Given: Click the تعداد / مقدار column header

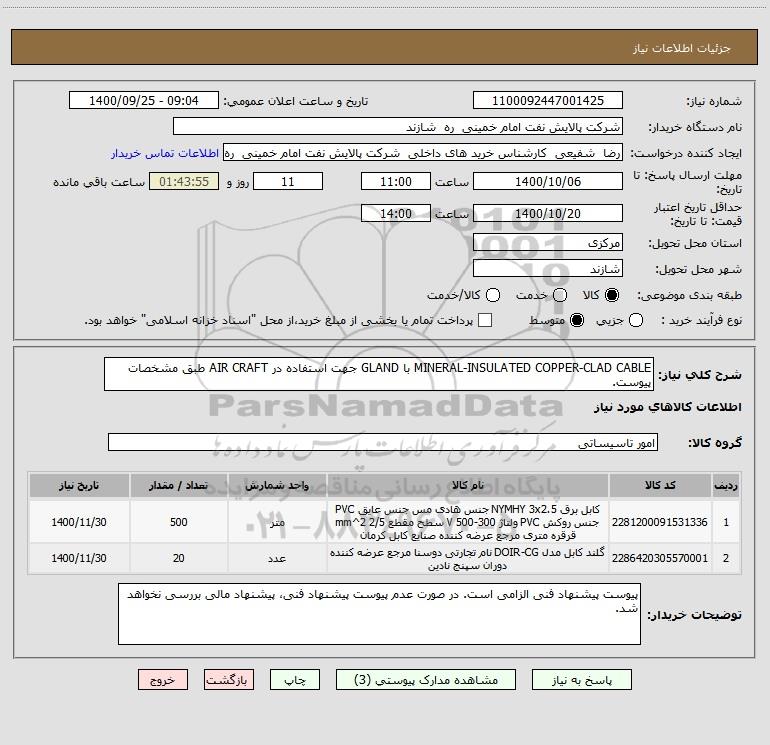Looking at the screenshot, I should pos(179,485).
